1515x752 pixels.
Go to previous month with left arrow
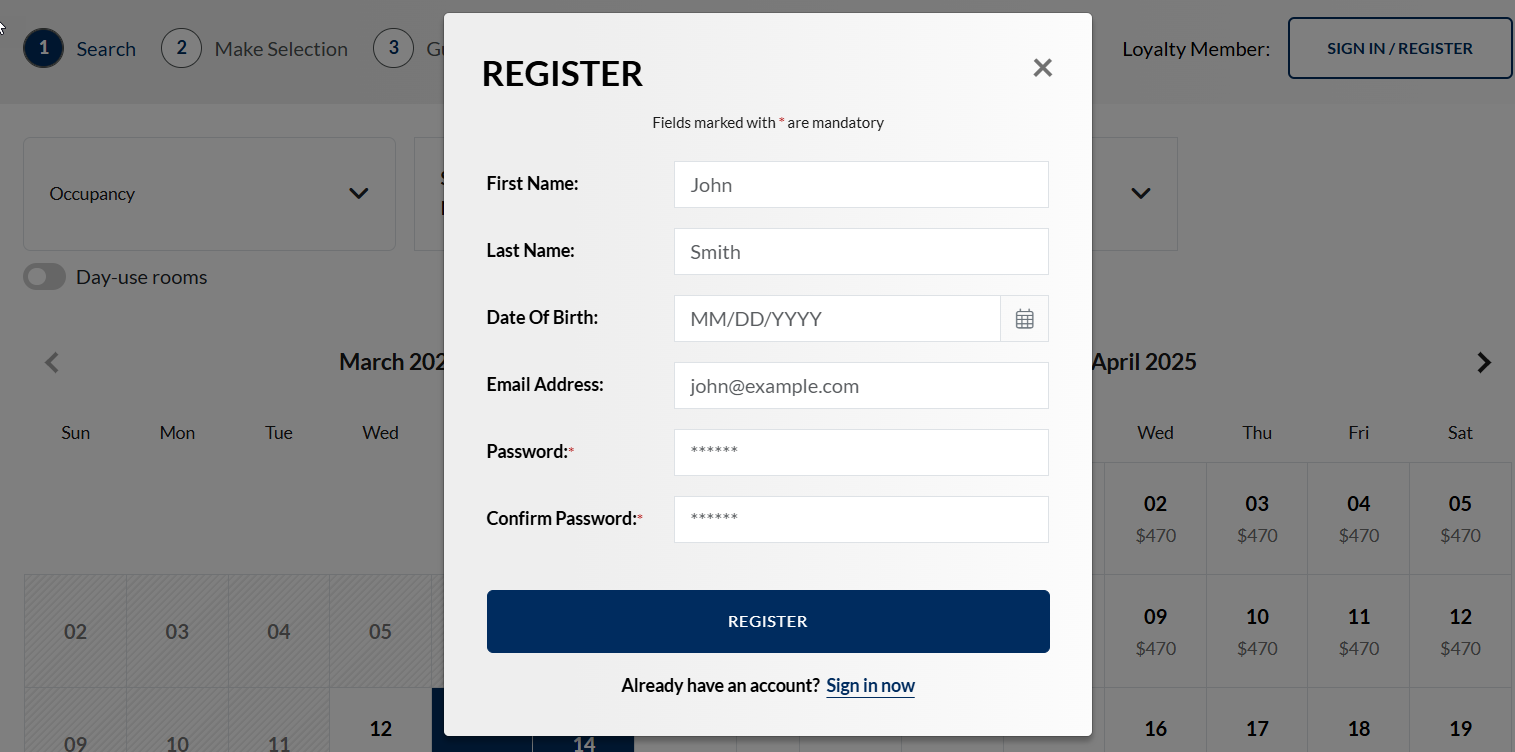52,363
